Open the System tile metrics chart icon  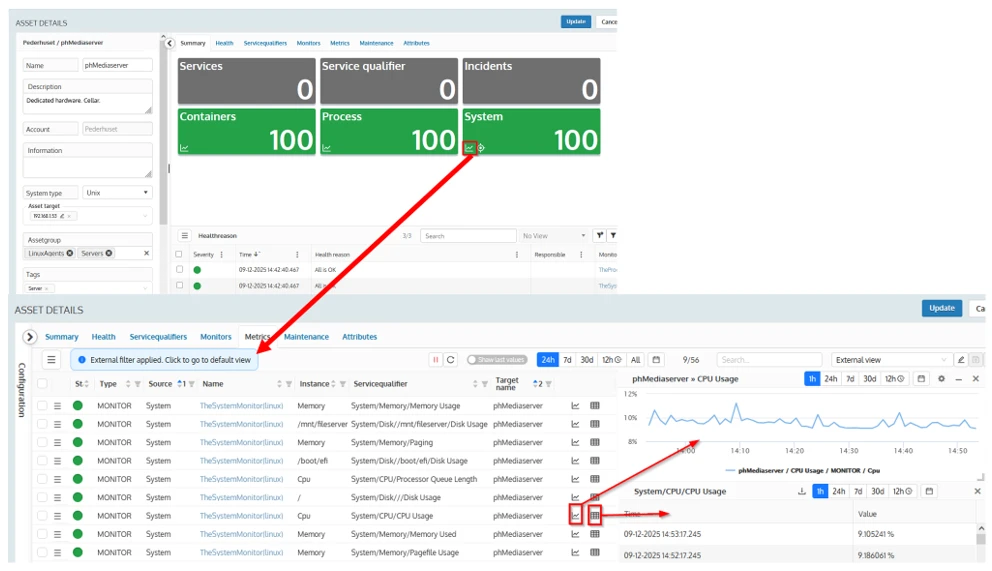click(x=469, y=148)
